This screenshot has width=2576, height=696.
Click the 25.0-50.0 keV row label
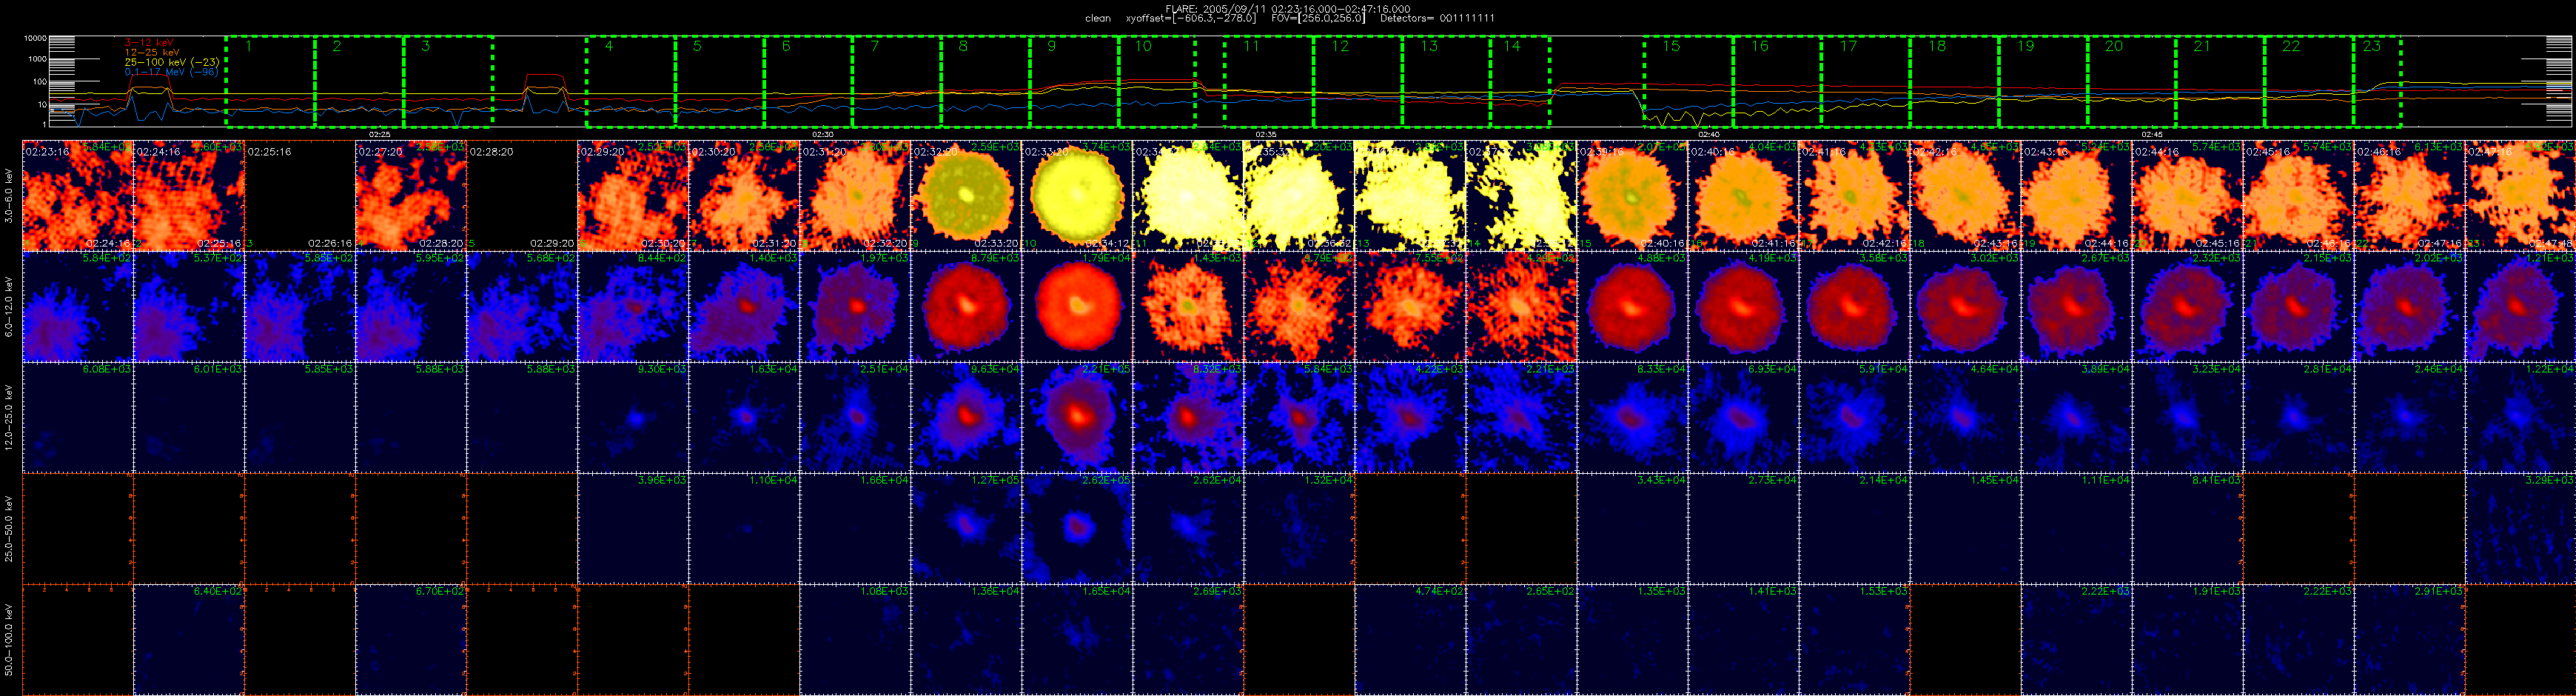click(x=10, y=529)
